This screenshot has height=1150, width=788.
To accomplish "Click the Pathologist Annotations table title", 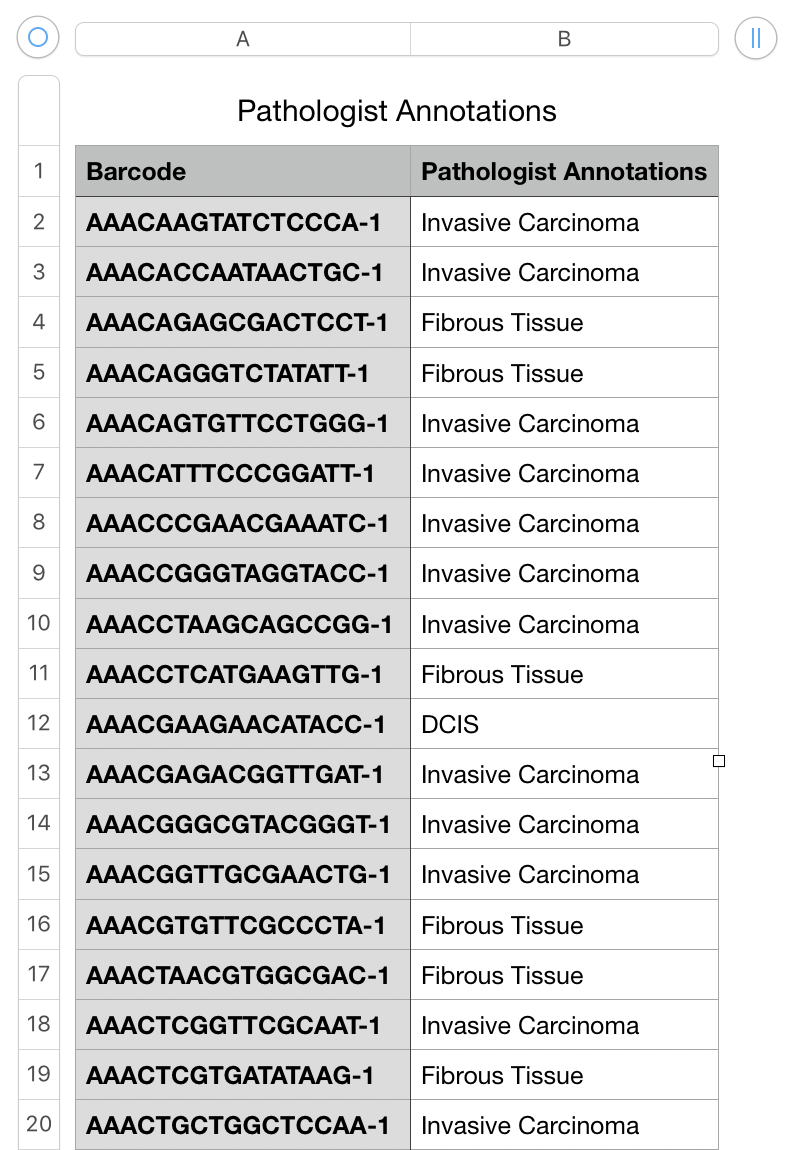I will click(397, 111).
